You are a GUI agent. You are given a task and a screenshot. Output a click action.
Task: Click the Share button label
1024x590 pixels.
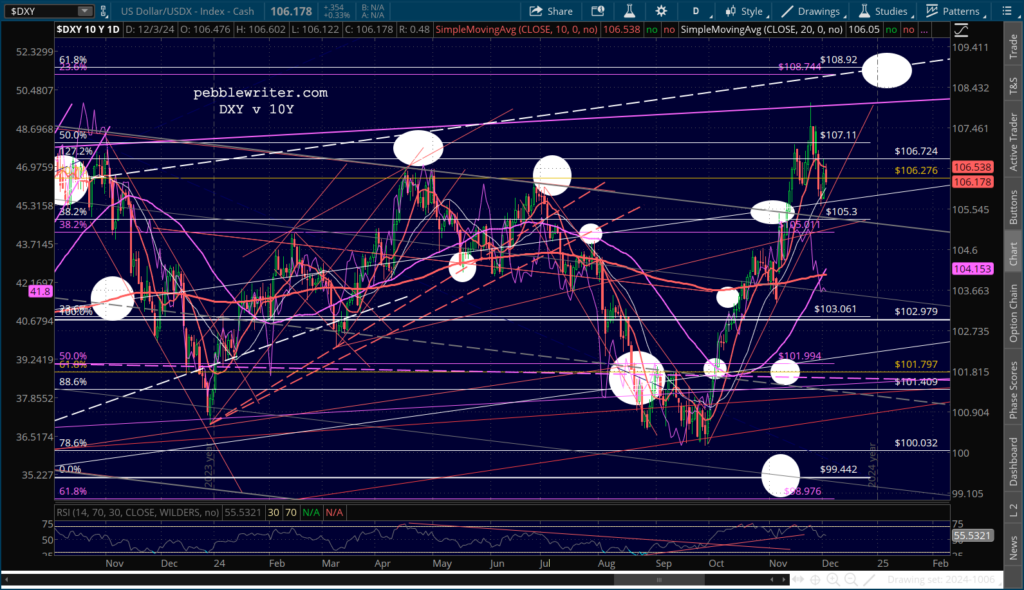[560, 11]
